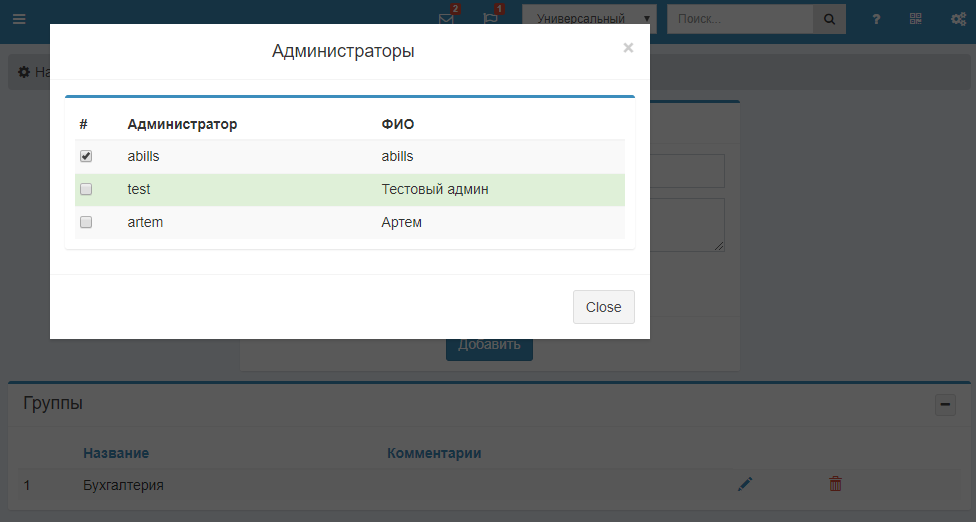The width and height of the screenshot is (976, 522).
Task: Click the search magnifier button
Action: pos(829,19)
